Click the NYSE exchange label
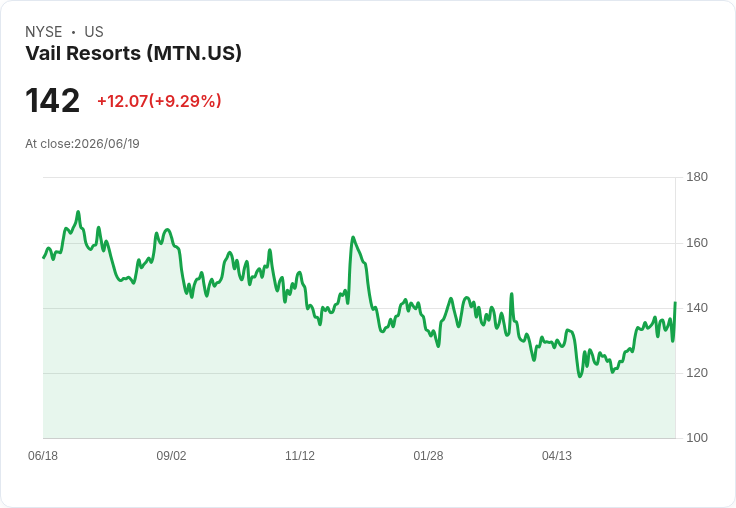Image resolution: width=736 pixels, height=508 pixels. [44, 31]
